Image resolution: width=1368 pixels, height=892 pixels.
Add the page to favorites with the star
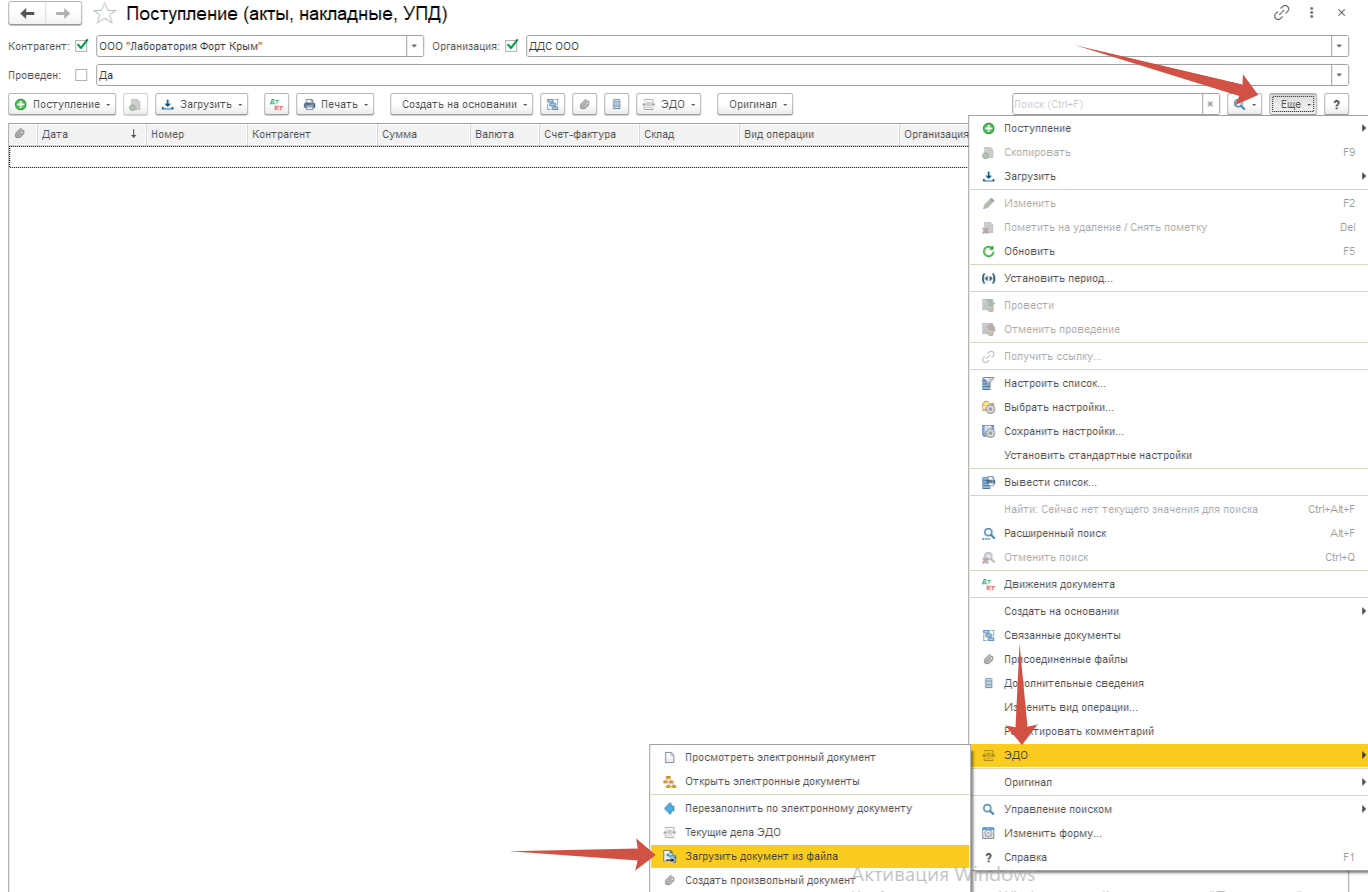pyautogui.click(x=104, y=14)
